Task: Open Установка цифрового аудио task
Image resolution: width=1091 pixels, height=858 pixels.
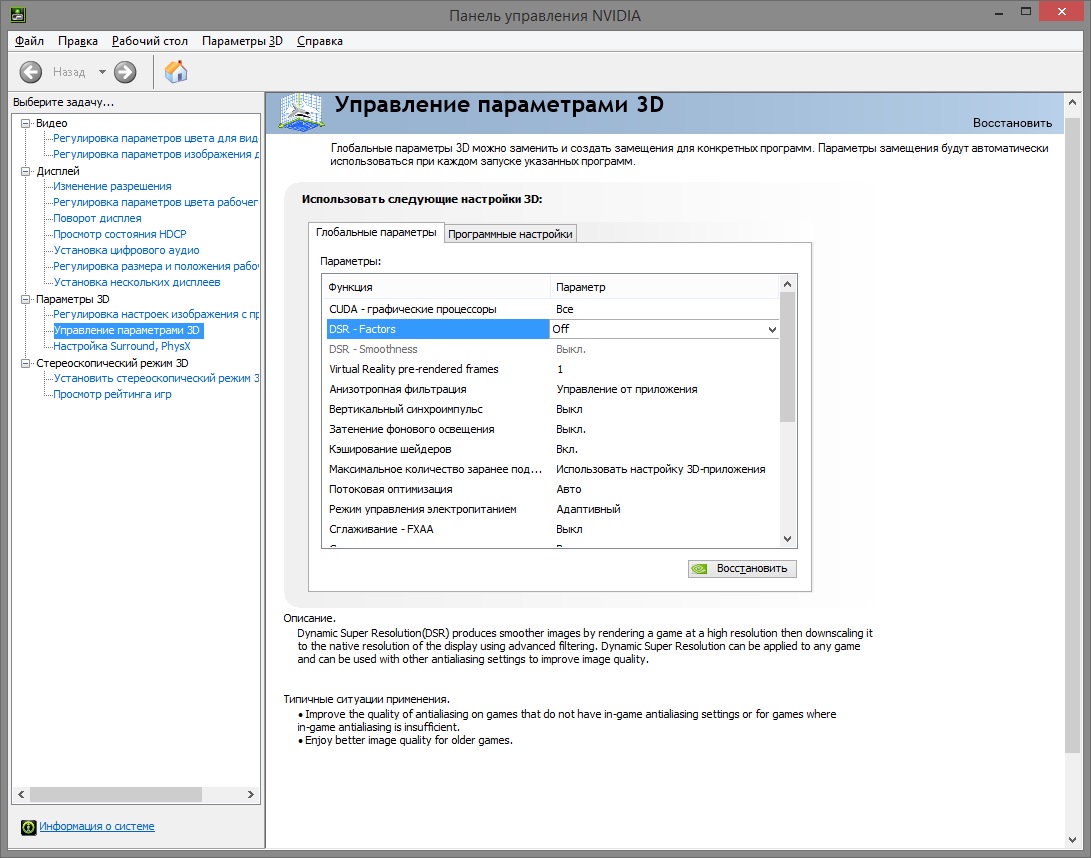Action: (126, 251)
